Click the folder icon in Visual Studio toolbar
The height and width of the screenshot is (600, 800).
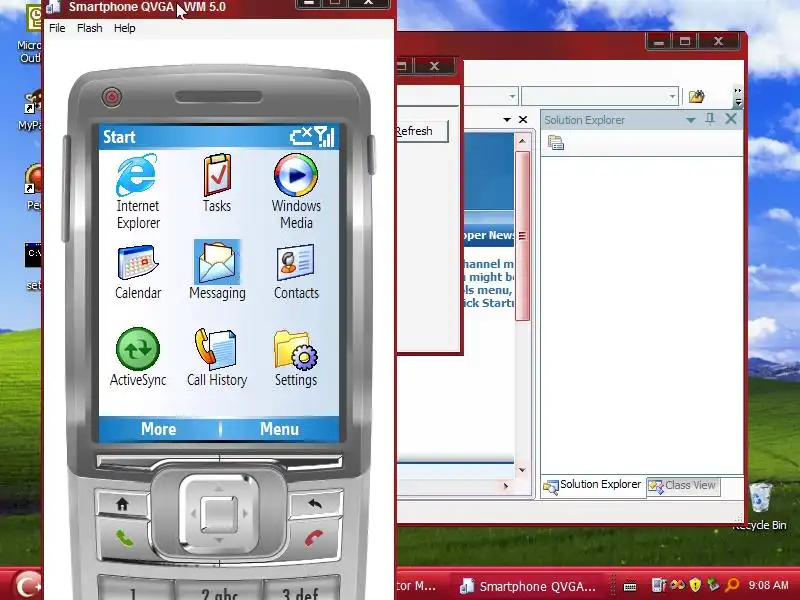[696, 96]
